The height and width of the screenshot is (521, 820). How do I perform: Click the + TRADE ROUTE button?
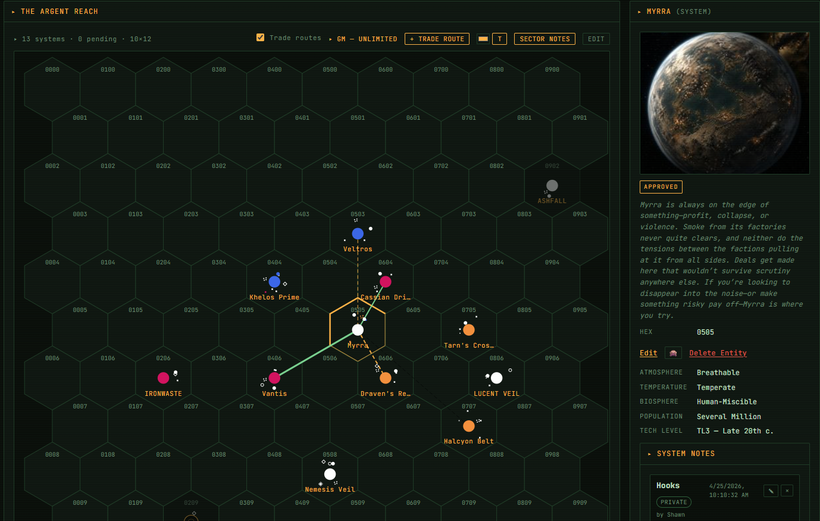pos(437,39)
